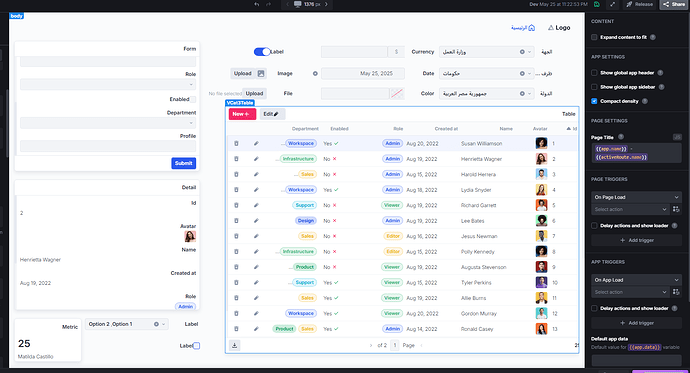Click the home icon in the navigation
Screen dimensions: 690x373
[x=532, y=28]
